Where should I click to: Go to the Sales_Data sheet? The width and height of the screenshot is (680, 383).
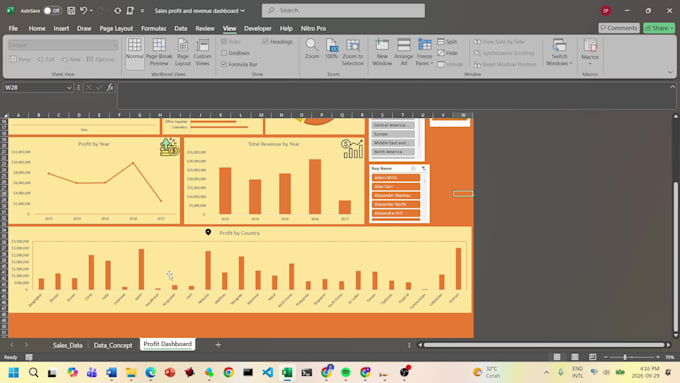(x=68, y=345)
